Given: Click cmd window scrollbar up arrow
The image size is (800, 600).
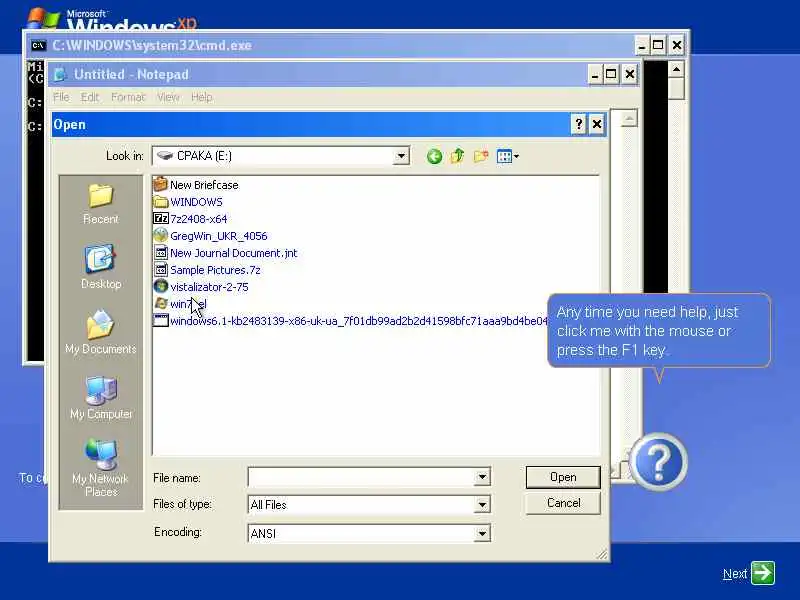Looking at the screenshot, I should point(677,69).
